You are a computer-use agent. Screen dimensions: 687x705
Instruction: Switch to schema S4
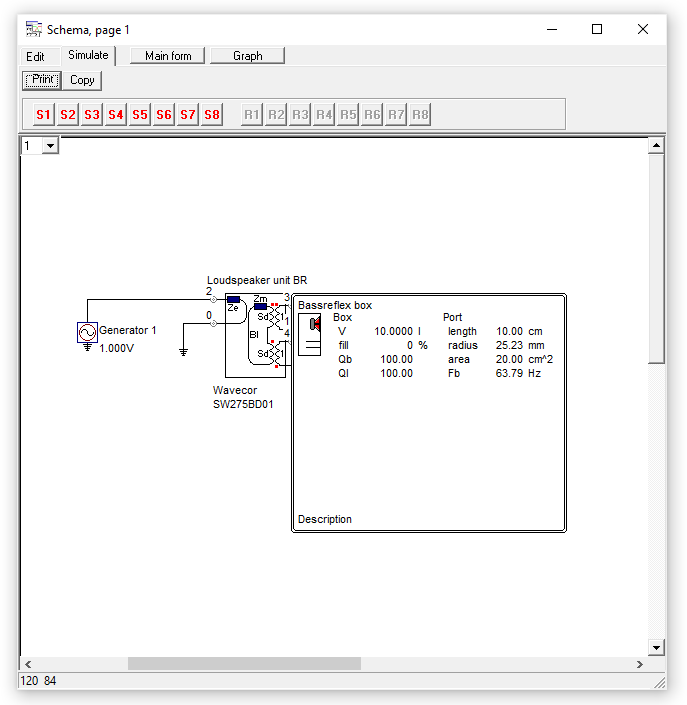pos(115,115)
